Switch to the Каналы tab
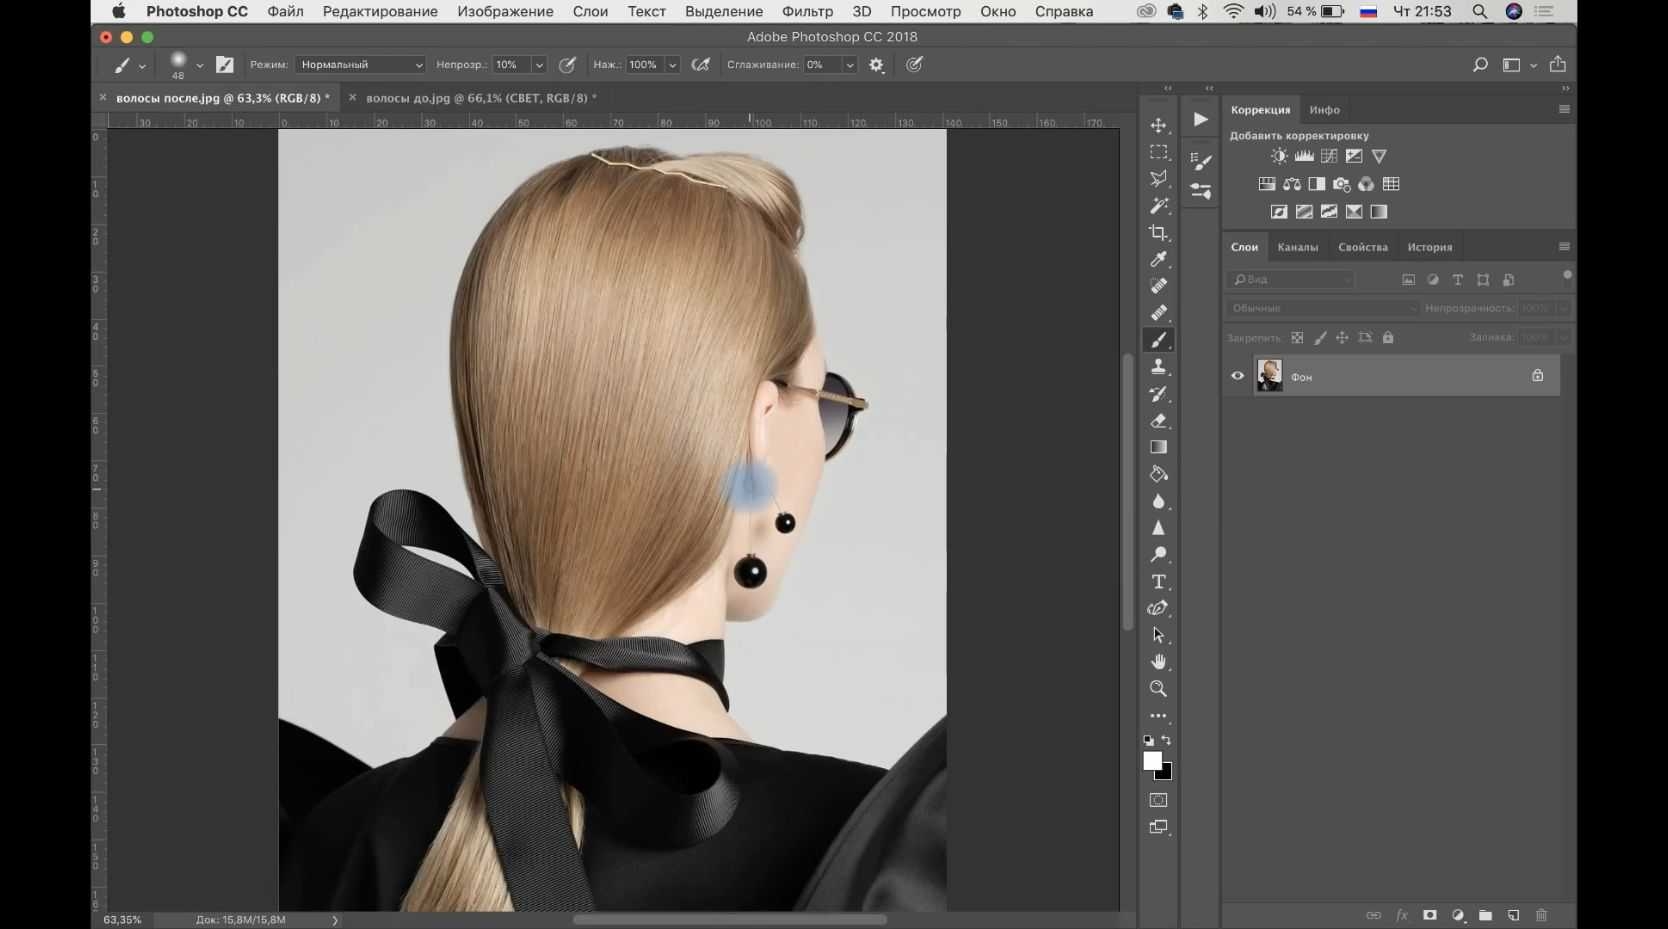The image size is (1668, 929). 1297,247
